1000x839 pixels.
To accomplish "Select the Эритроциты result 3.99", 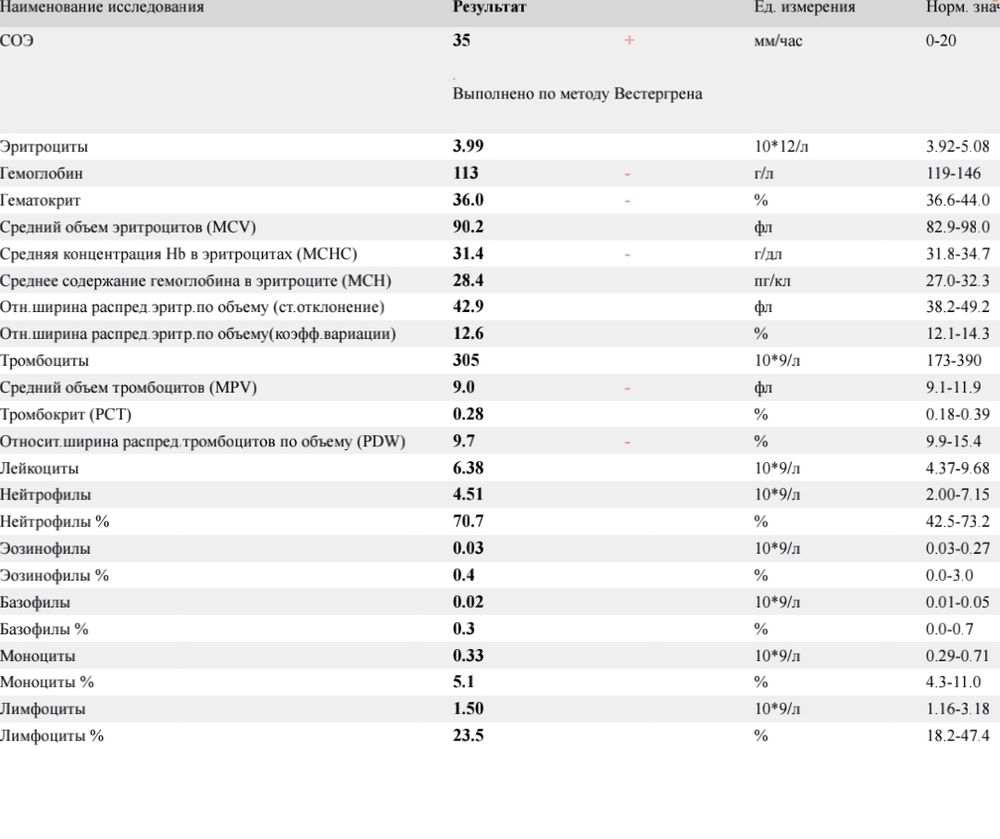I will coord(468,146).
